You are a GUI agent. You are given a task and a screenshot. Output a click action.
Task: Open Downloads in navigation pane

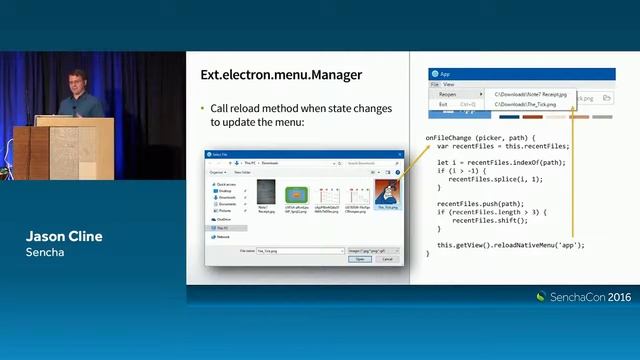point(224,198)
